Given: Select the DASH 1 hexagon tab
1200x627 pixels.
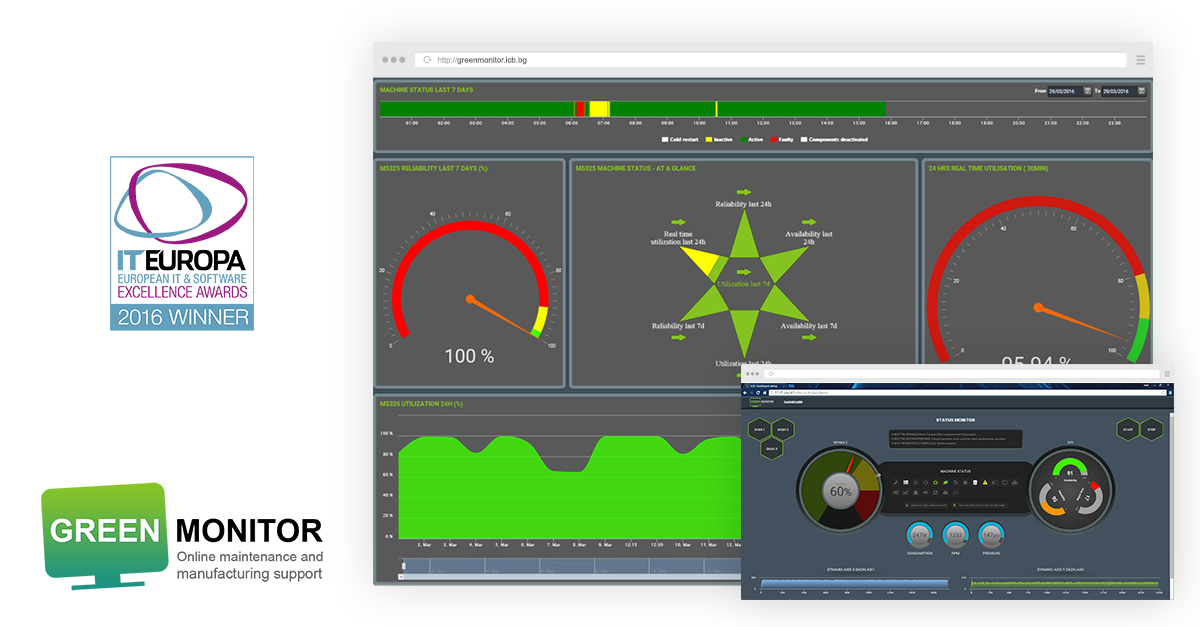Looking at the screenshot, I should point(759,428).
